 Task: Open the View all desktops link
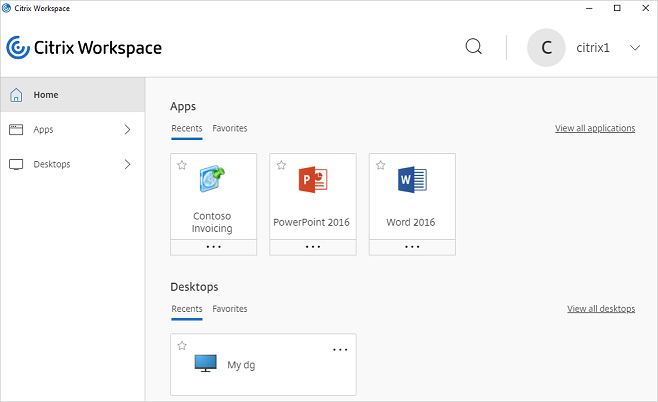tap(601, 309)
